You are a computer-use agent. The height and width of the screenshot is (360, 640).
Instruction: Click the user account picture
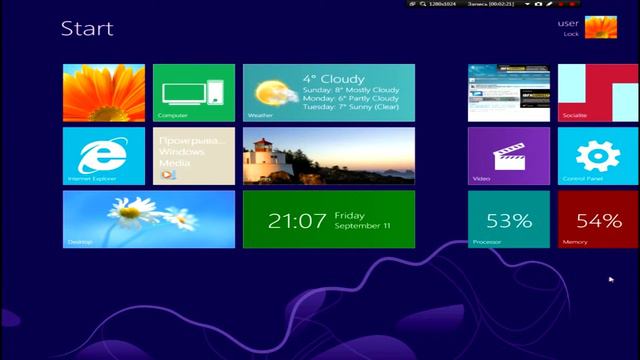[601, 27]
